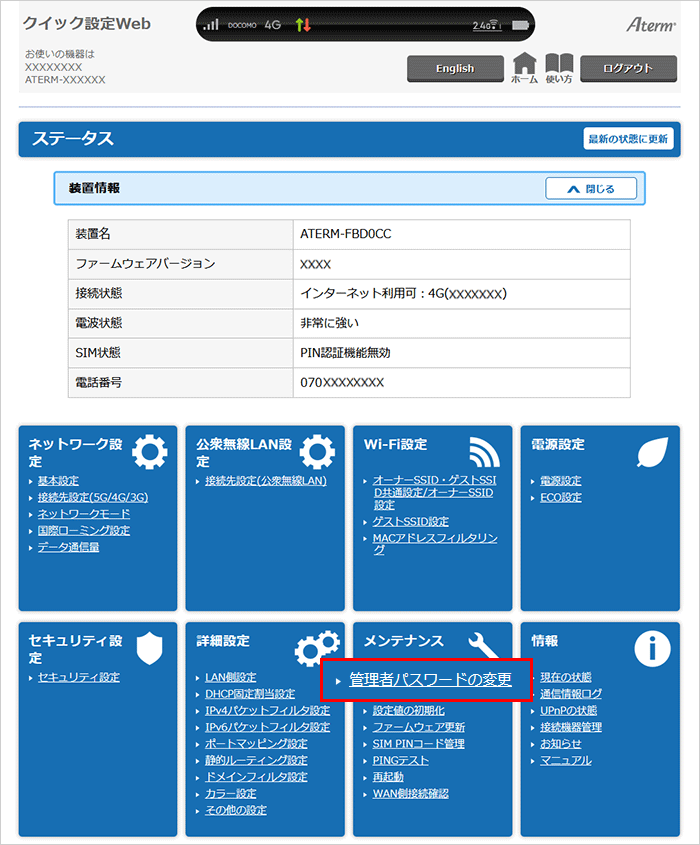Image resolution: width=700 pixels, height=845 pixels.
Task: Click the security settings shield icon
Action: pyautogui.click(x=149, y=648)
